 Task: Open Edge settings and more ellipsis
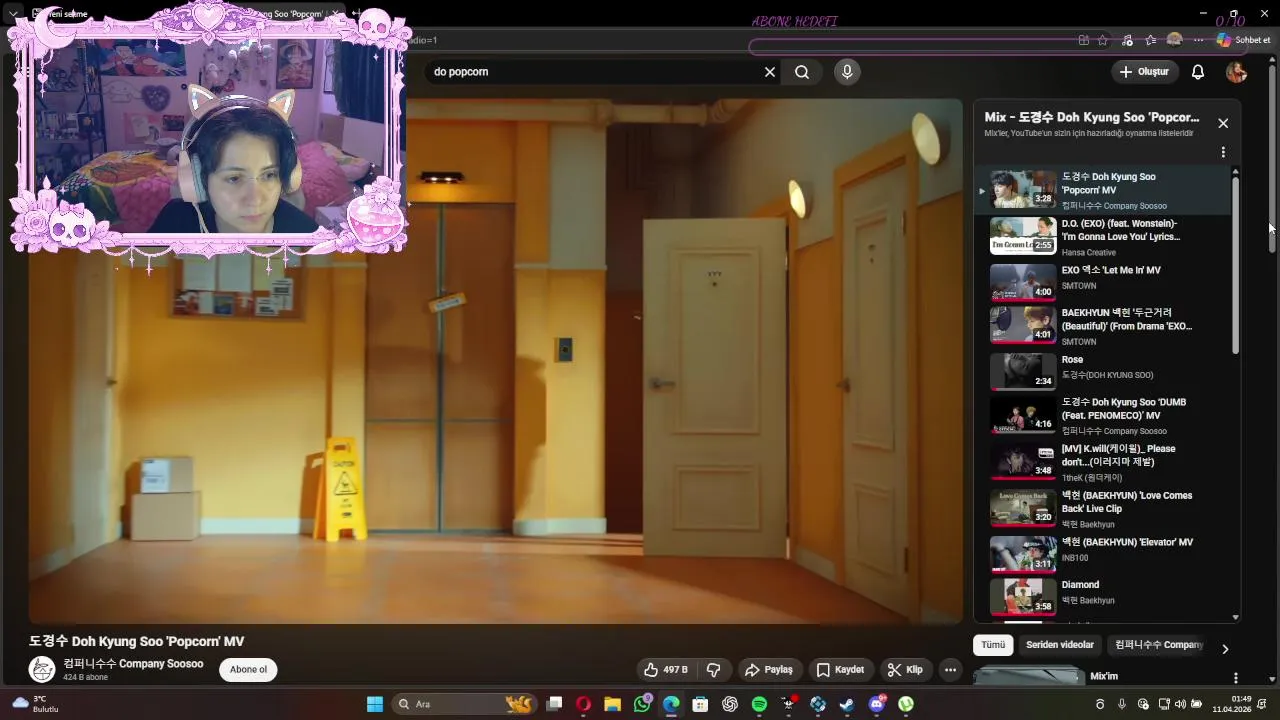1199,40
